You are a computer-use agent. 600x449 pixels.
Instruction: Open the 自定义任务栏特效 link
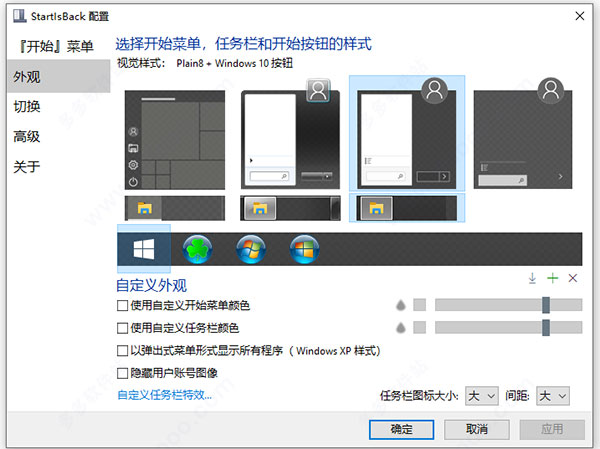click(165, 395)
